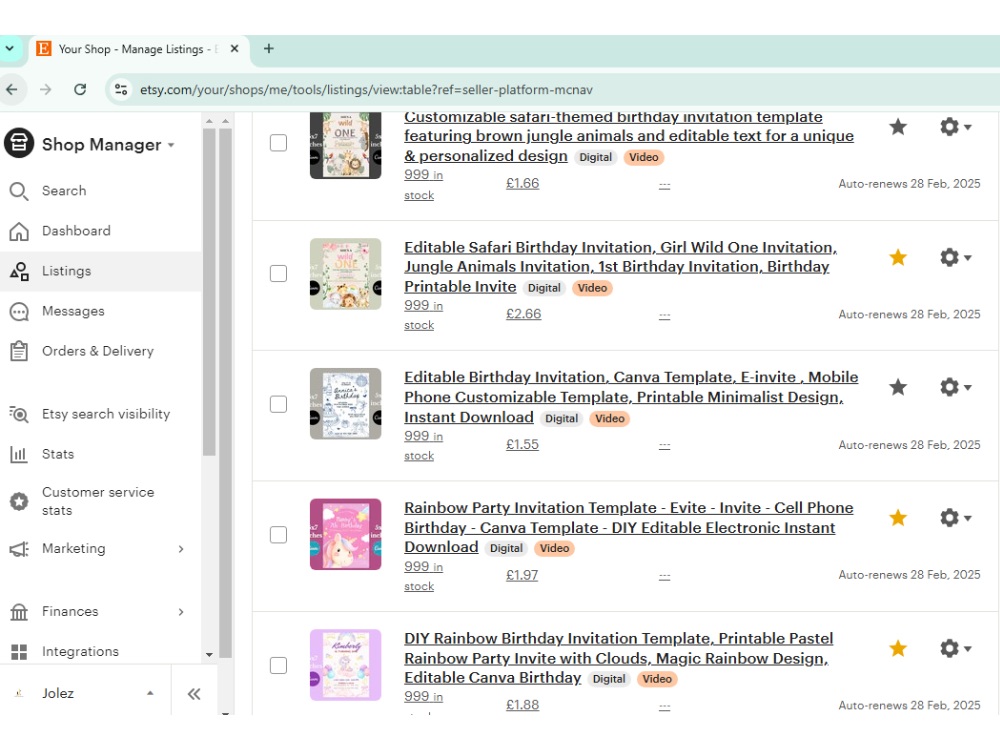The image size is (1000, 750).
Task: Expand the Marketing submenu chevron
Action: (x=181, y=549)
